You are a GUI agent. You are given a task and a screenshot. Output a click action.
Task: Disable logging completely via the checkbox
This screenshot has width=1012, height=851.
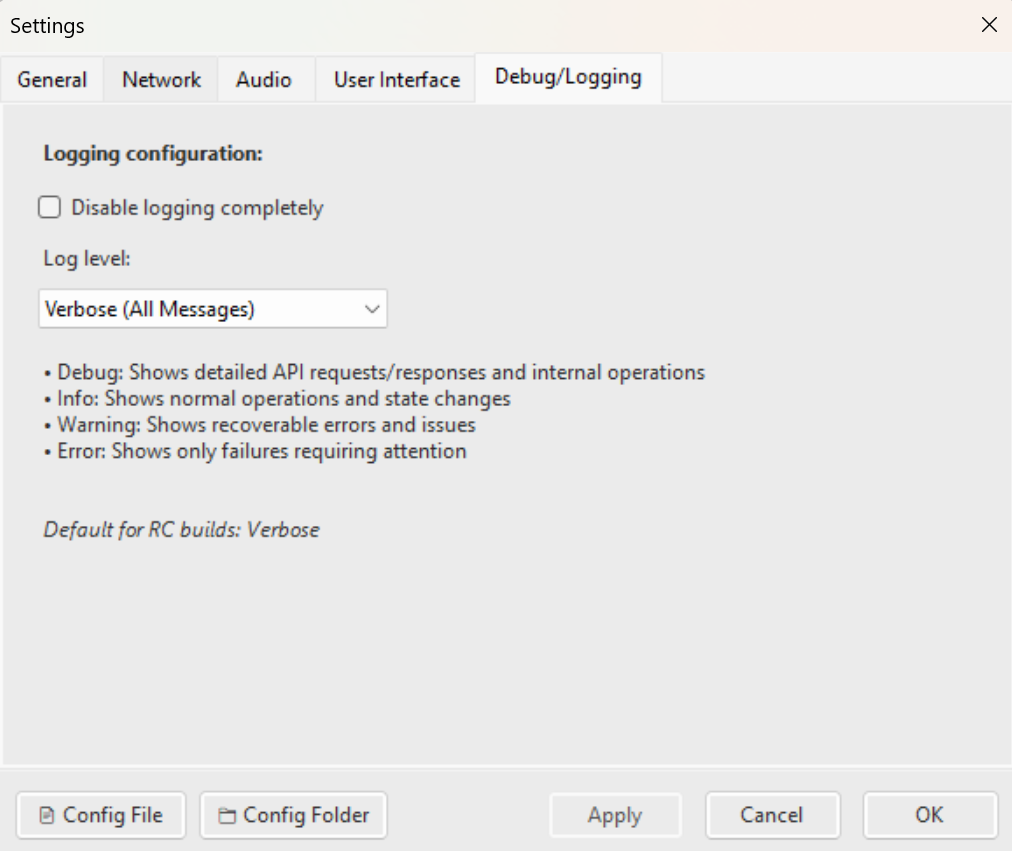(49, 207)
